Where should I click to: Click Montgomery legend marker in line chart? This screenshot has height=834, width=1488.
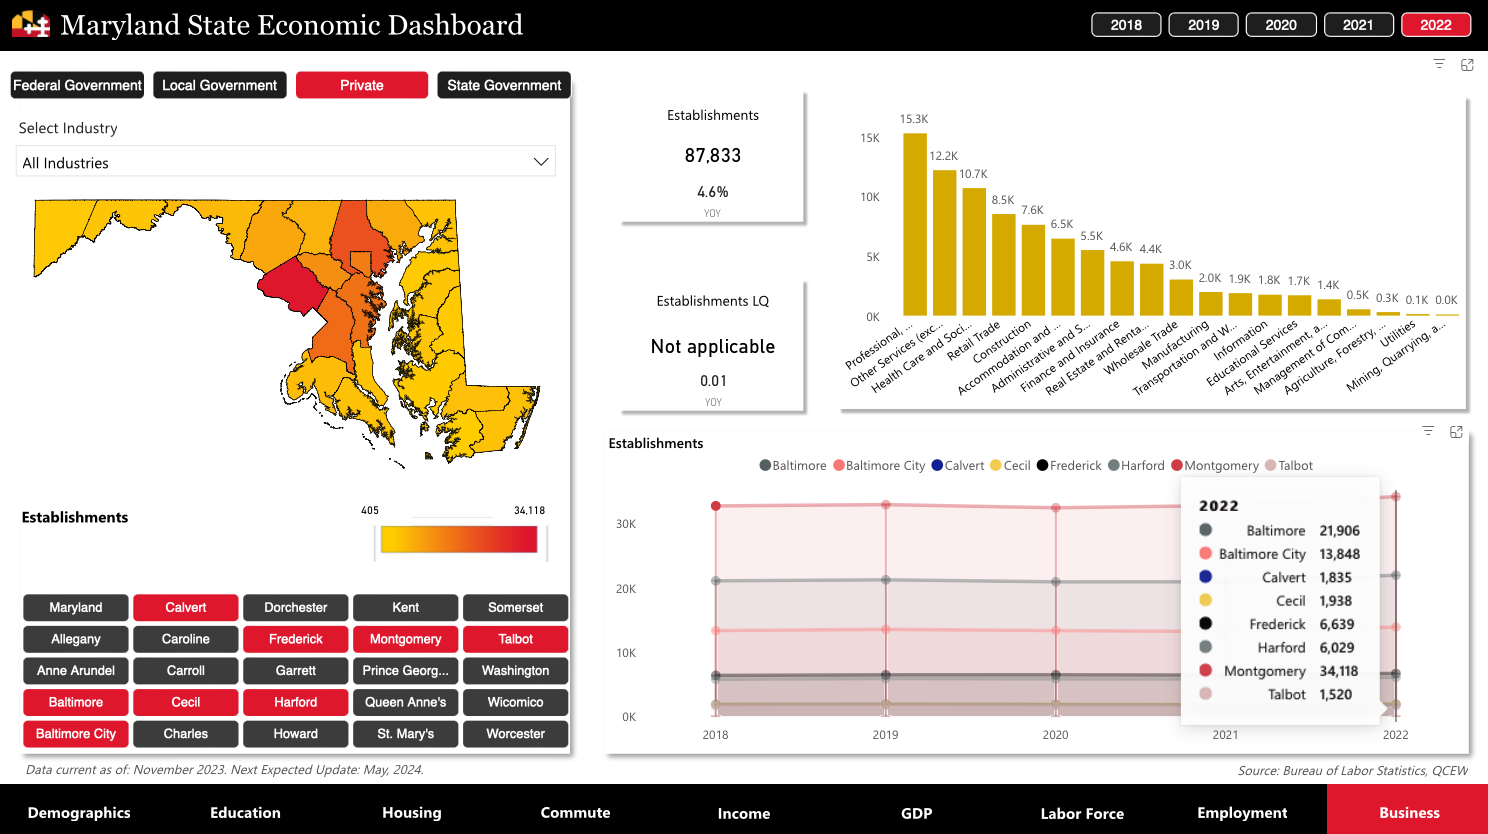click(x=1177, y=465)
